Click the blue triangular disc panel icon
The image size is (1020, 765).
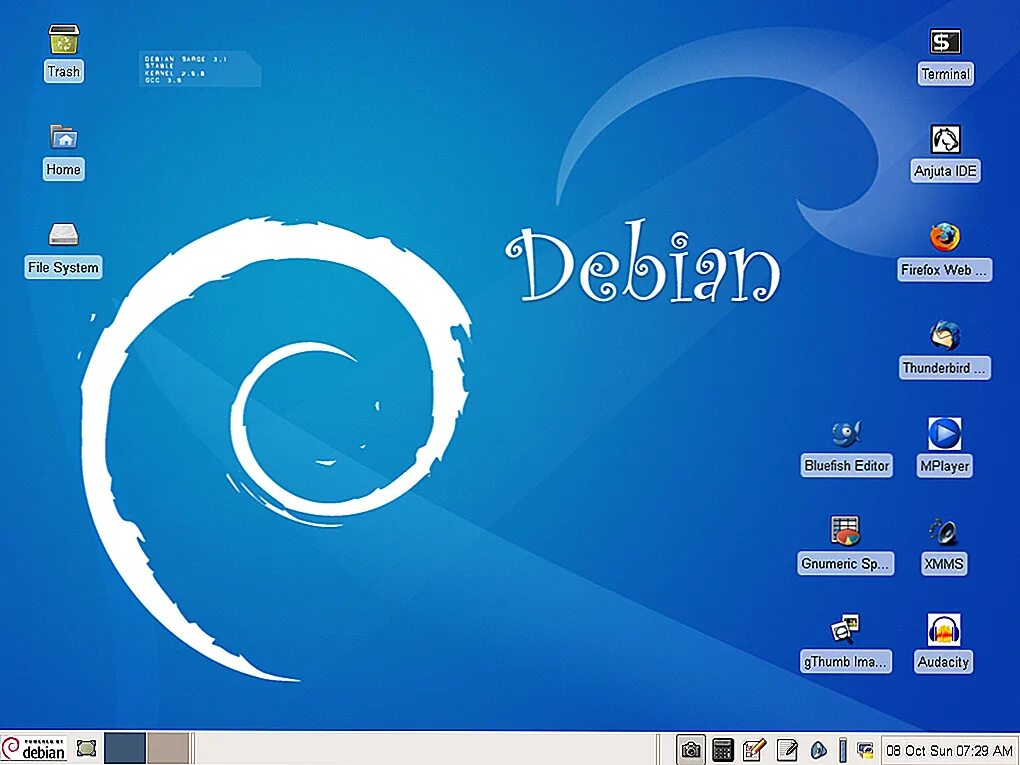point(818,750)
